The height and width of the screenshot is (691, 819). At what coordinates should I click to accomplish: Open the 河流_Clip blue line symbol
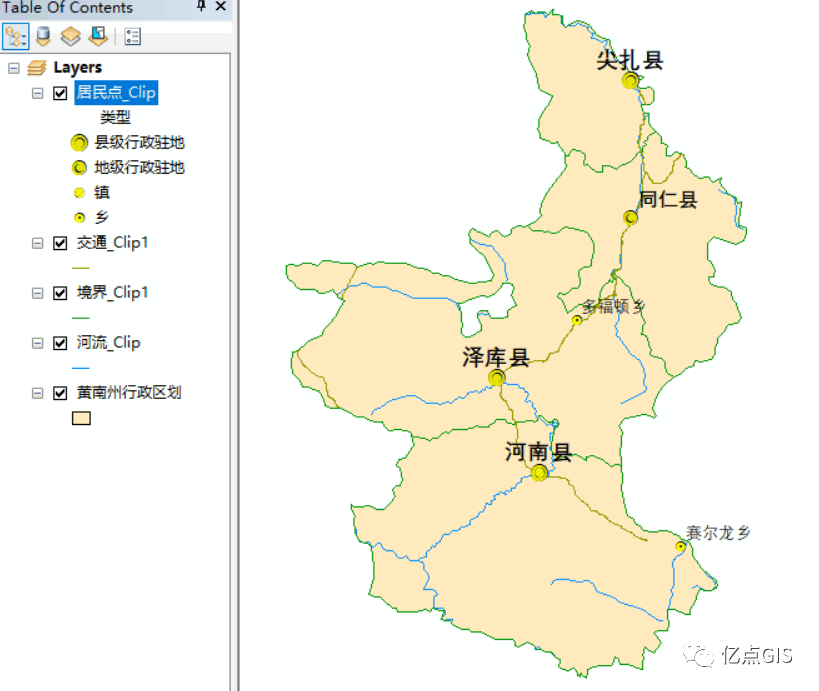[x=81, y=368]
